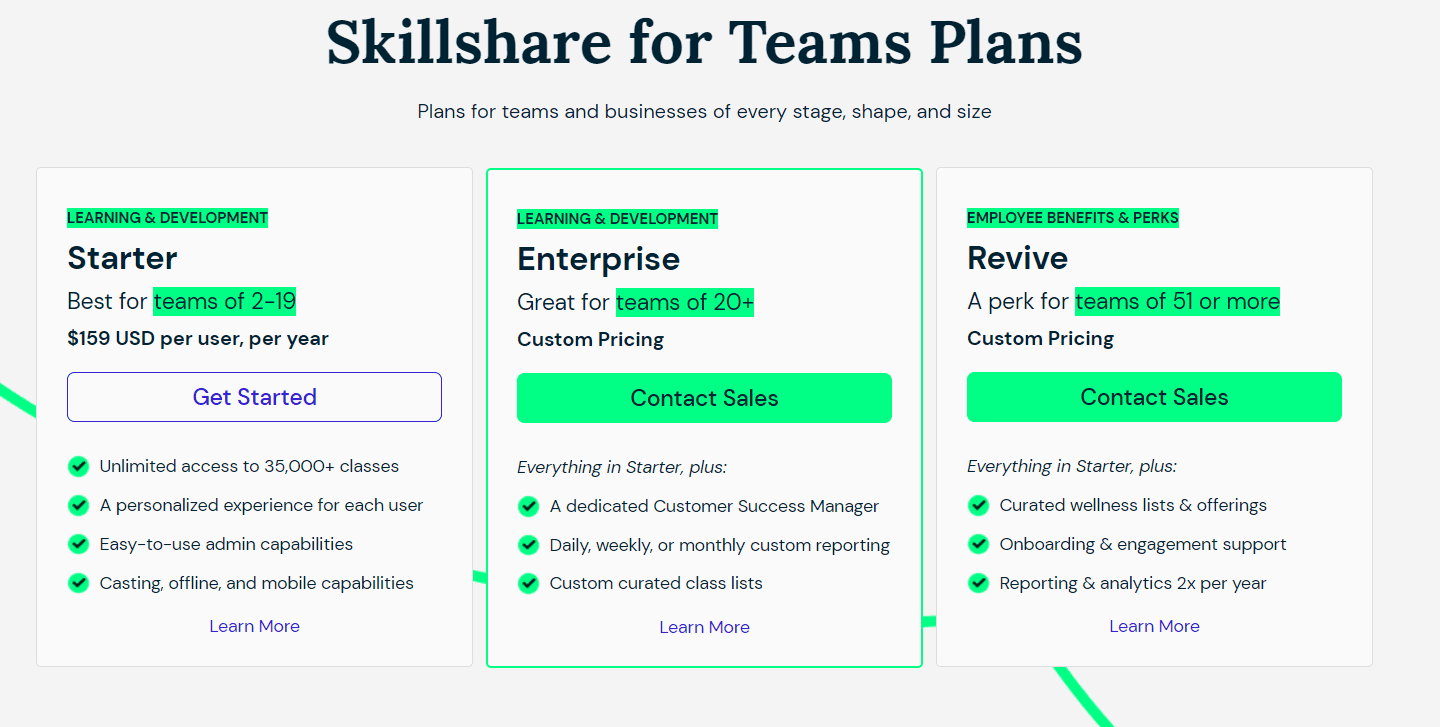Click Get Started on the Starter plan

[254, 397]
